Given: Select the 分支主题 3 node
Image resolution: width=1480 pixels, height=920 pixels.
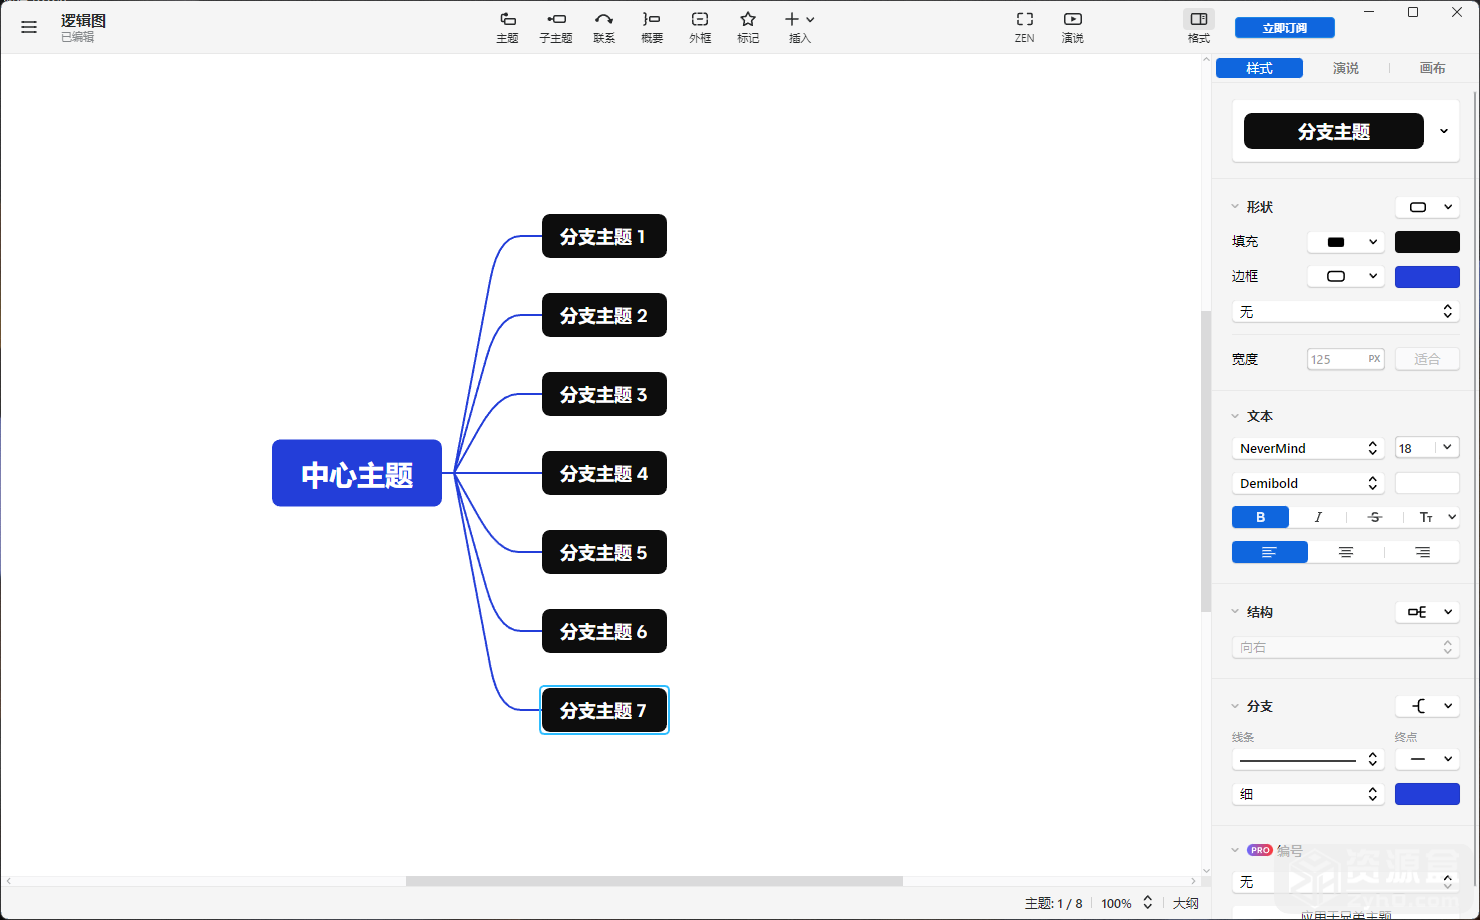Looking at the screenshot, I should [604, 394].
